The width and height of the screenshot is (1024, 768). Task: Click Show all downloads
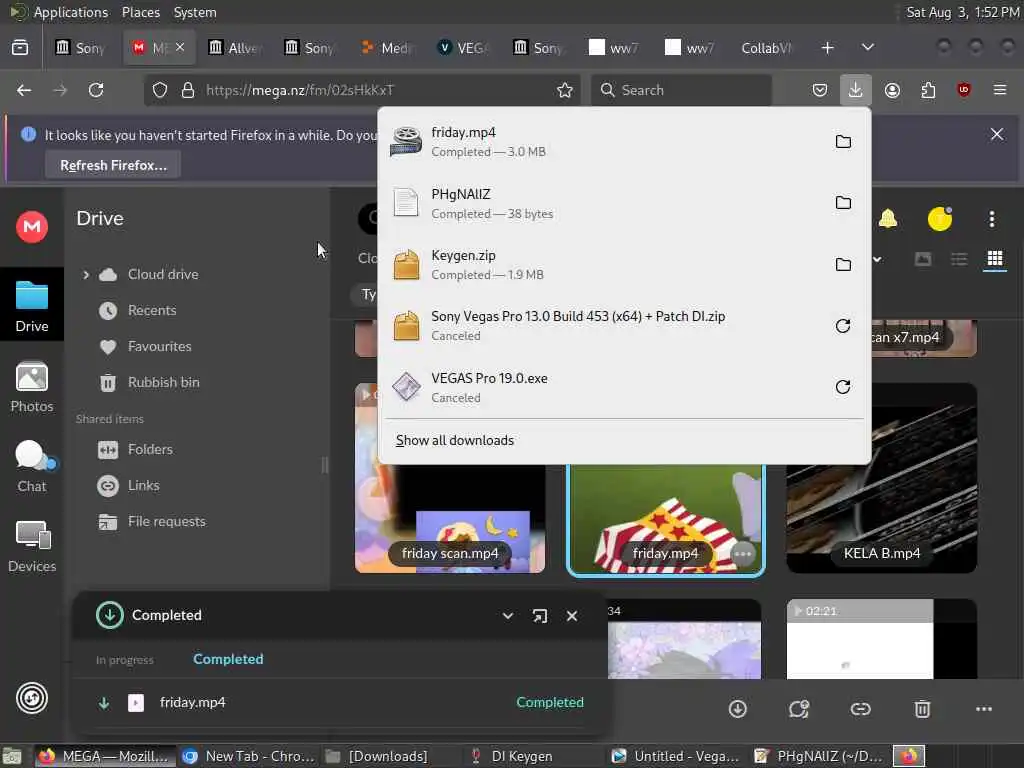pyautogui.click(x=455, y=441)
